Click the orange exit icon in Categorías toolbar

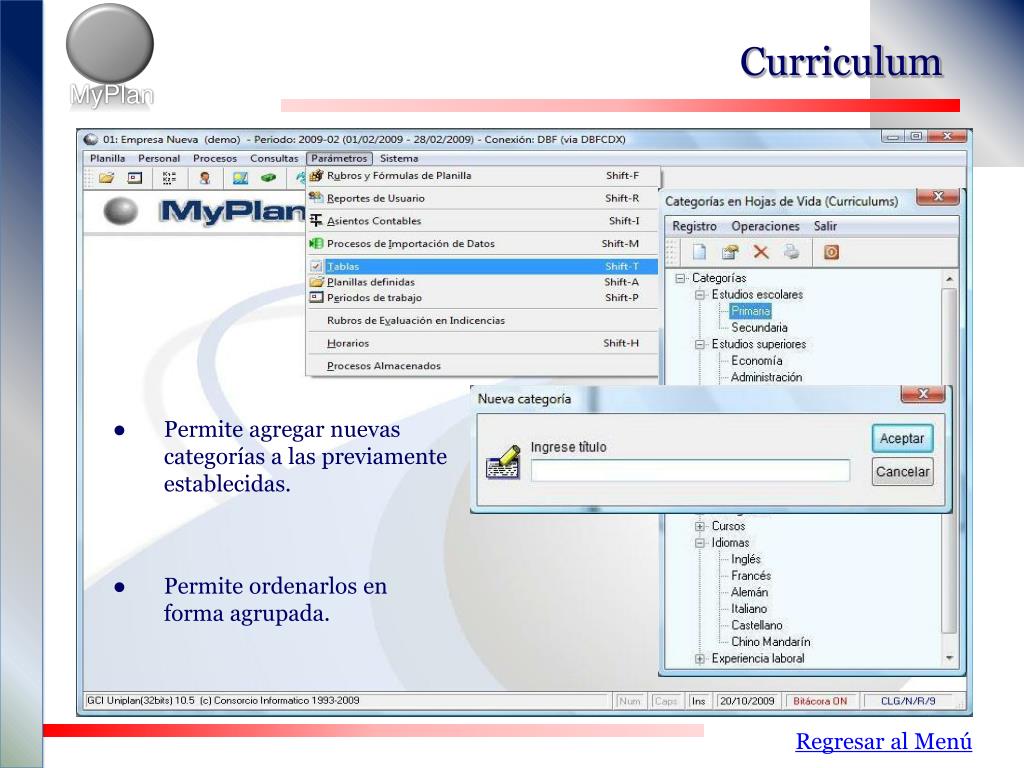[831, 252]
